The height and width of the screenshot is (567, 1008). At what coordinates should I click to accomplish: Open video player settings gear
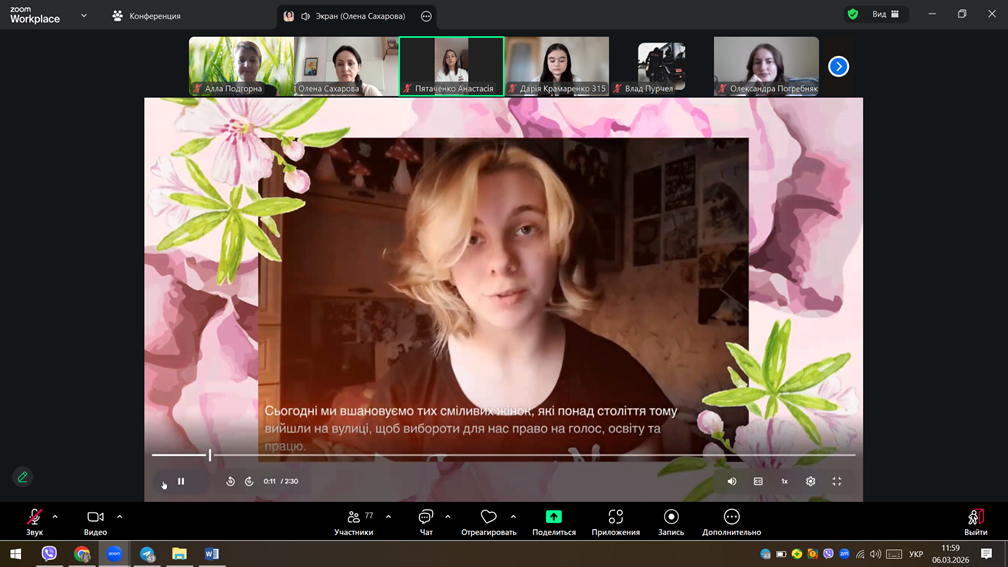pyautogui.click(x=810, y=481)
